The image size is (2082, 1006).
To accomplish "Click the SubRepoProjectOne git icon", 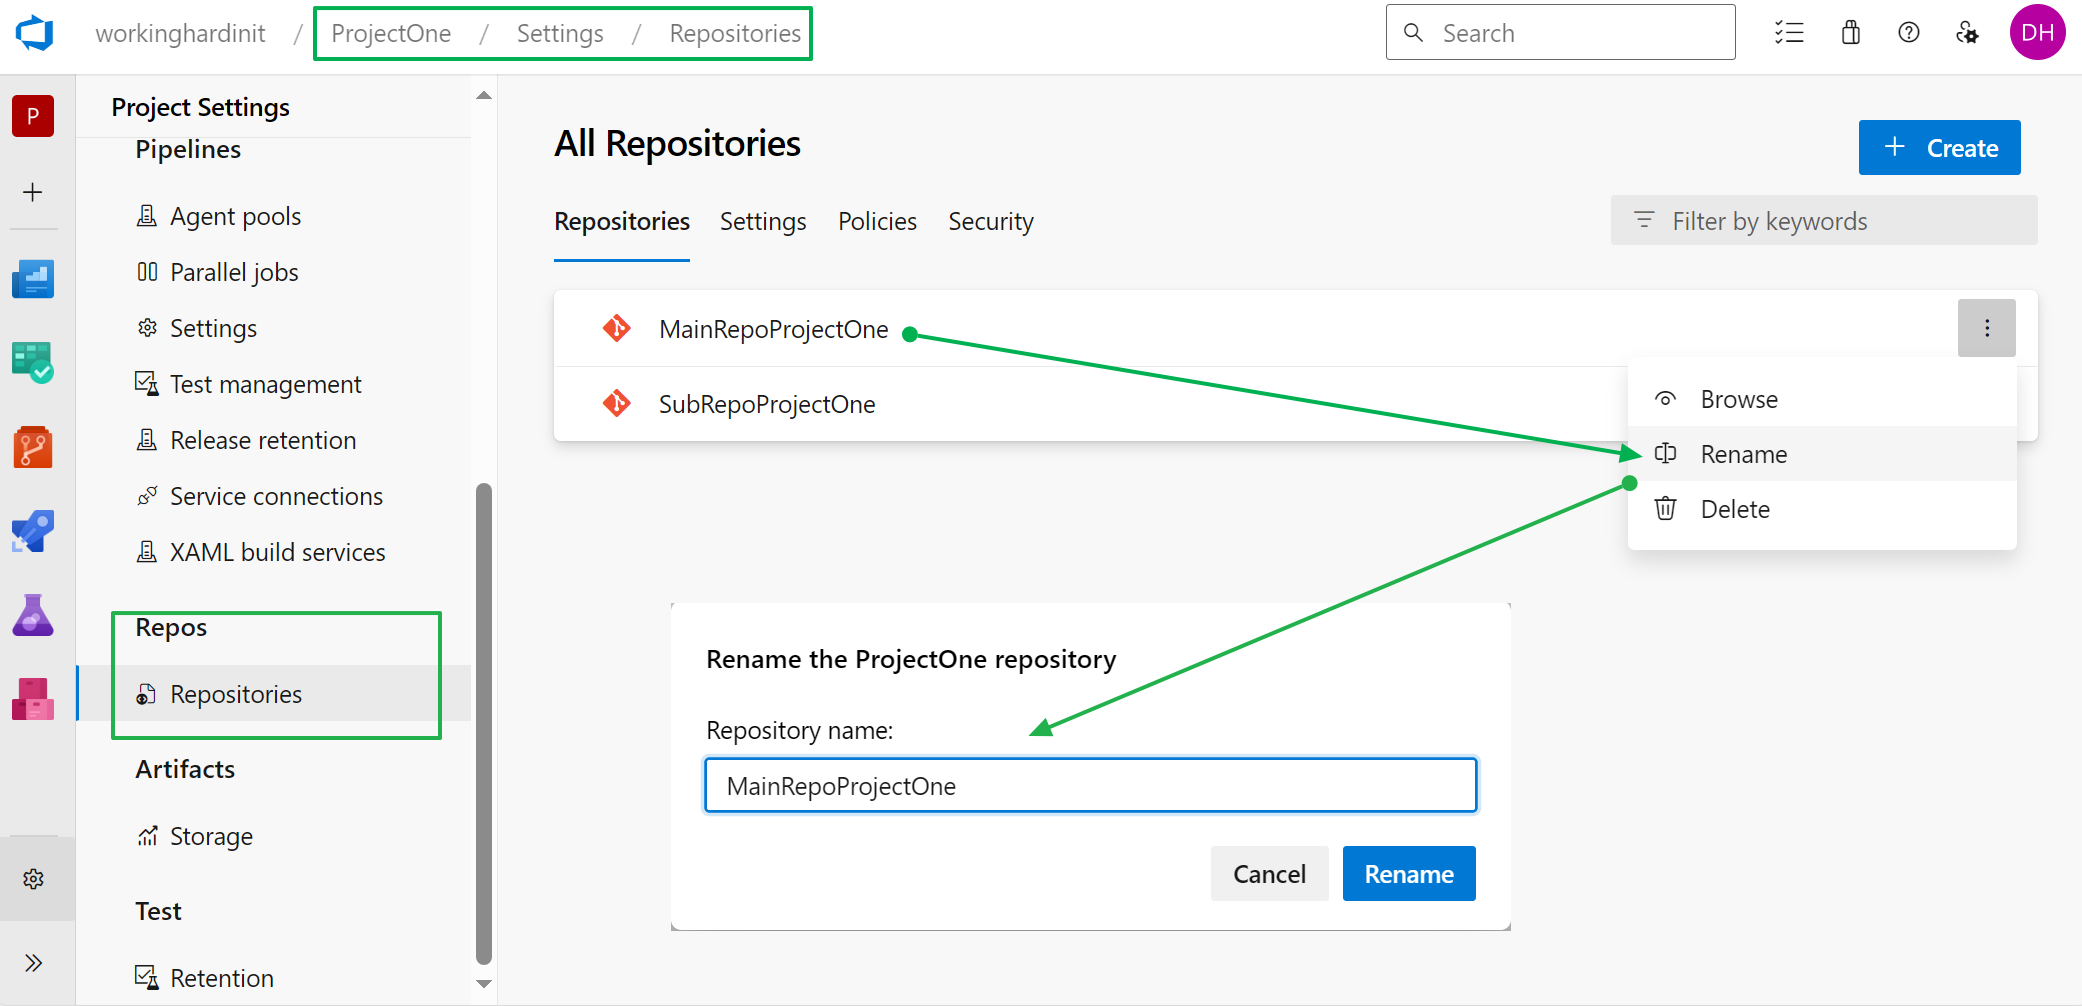I will [x=617, y=403].
